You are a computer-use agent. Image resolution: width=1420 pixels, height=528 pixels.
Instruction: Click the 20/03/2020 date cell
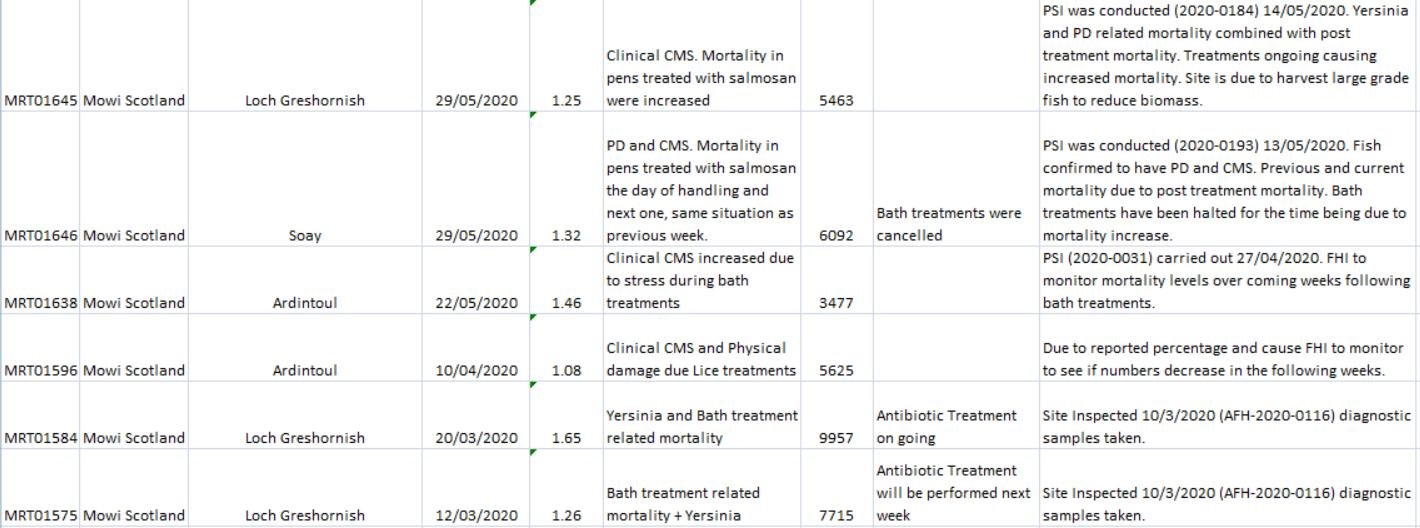[x=476, y=437]
